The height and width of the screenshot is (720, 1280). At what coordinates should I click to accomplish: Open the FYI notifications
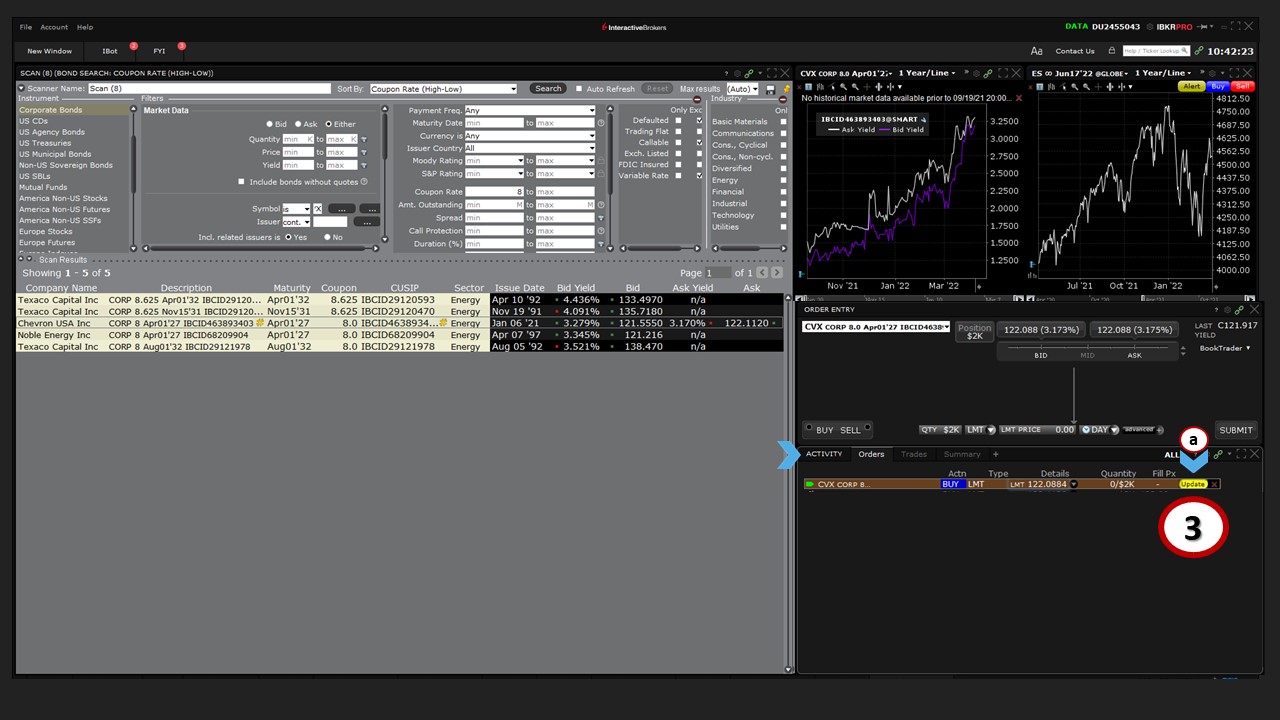coord(160,51)
